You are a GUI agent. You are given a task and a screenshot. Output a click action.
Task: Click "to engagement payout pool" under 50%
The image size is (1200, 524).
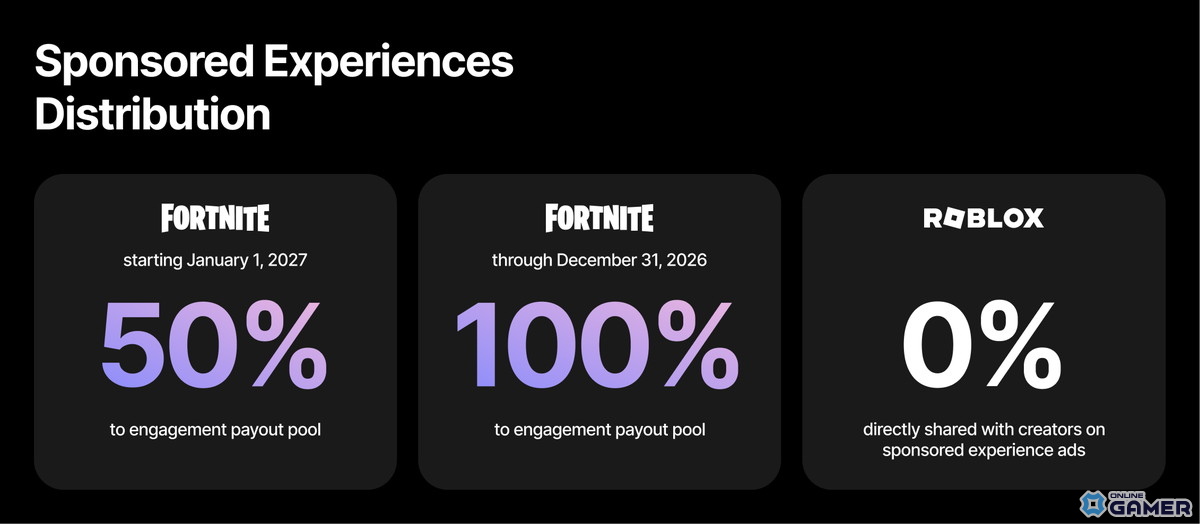click(215, 430)
